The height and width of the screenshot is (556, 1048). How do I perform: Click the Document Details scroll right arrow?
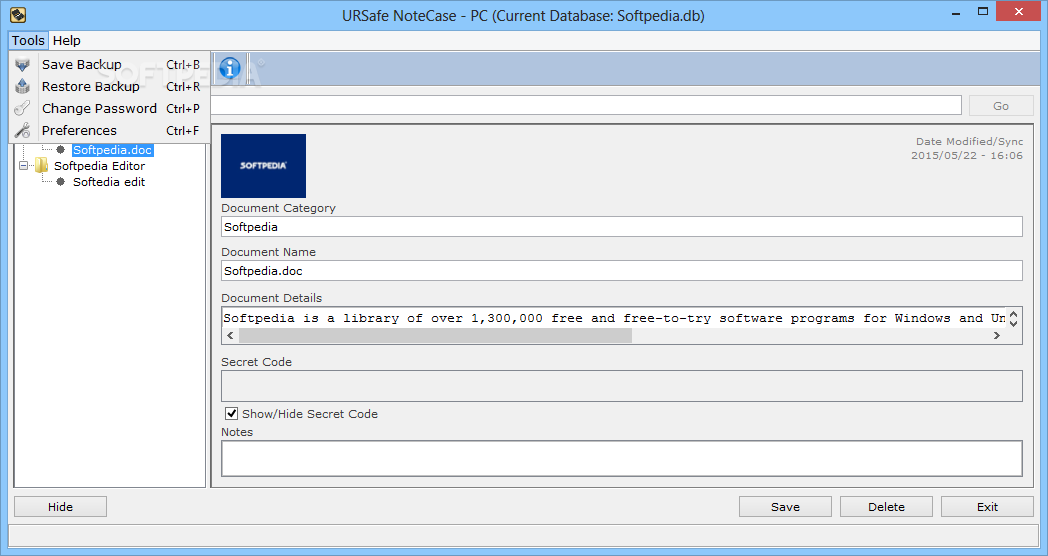tap(997, 335)
